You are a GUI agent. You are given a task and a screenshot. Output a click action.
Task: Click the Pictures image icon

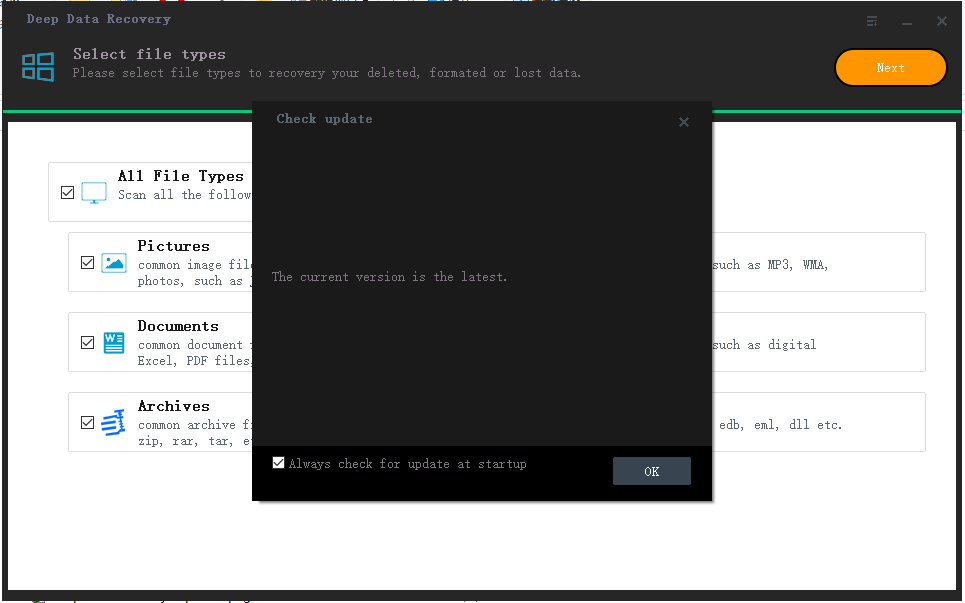[114, 263]
